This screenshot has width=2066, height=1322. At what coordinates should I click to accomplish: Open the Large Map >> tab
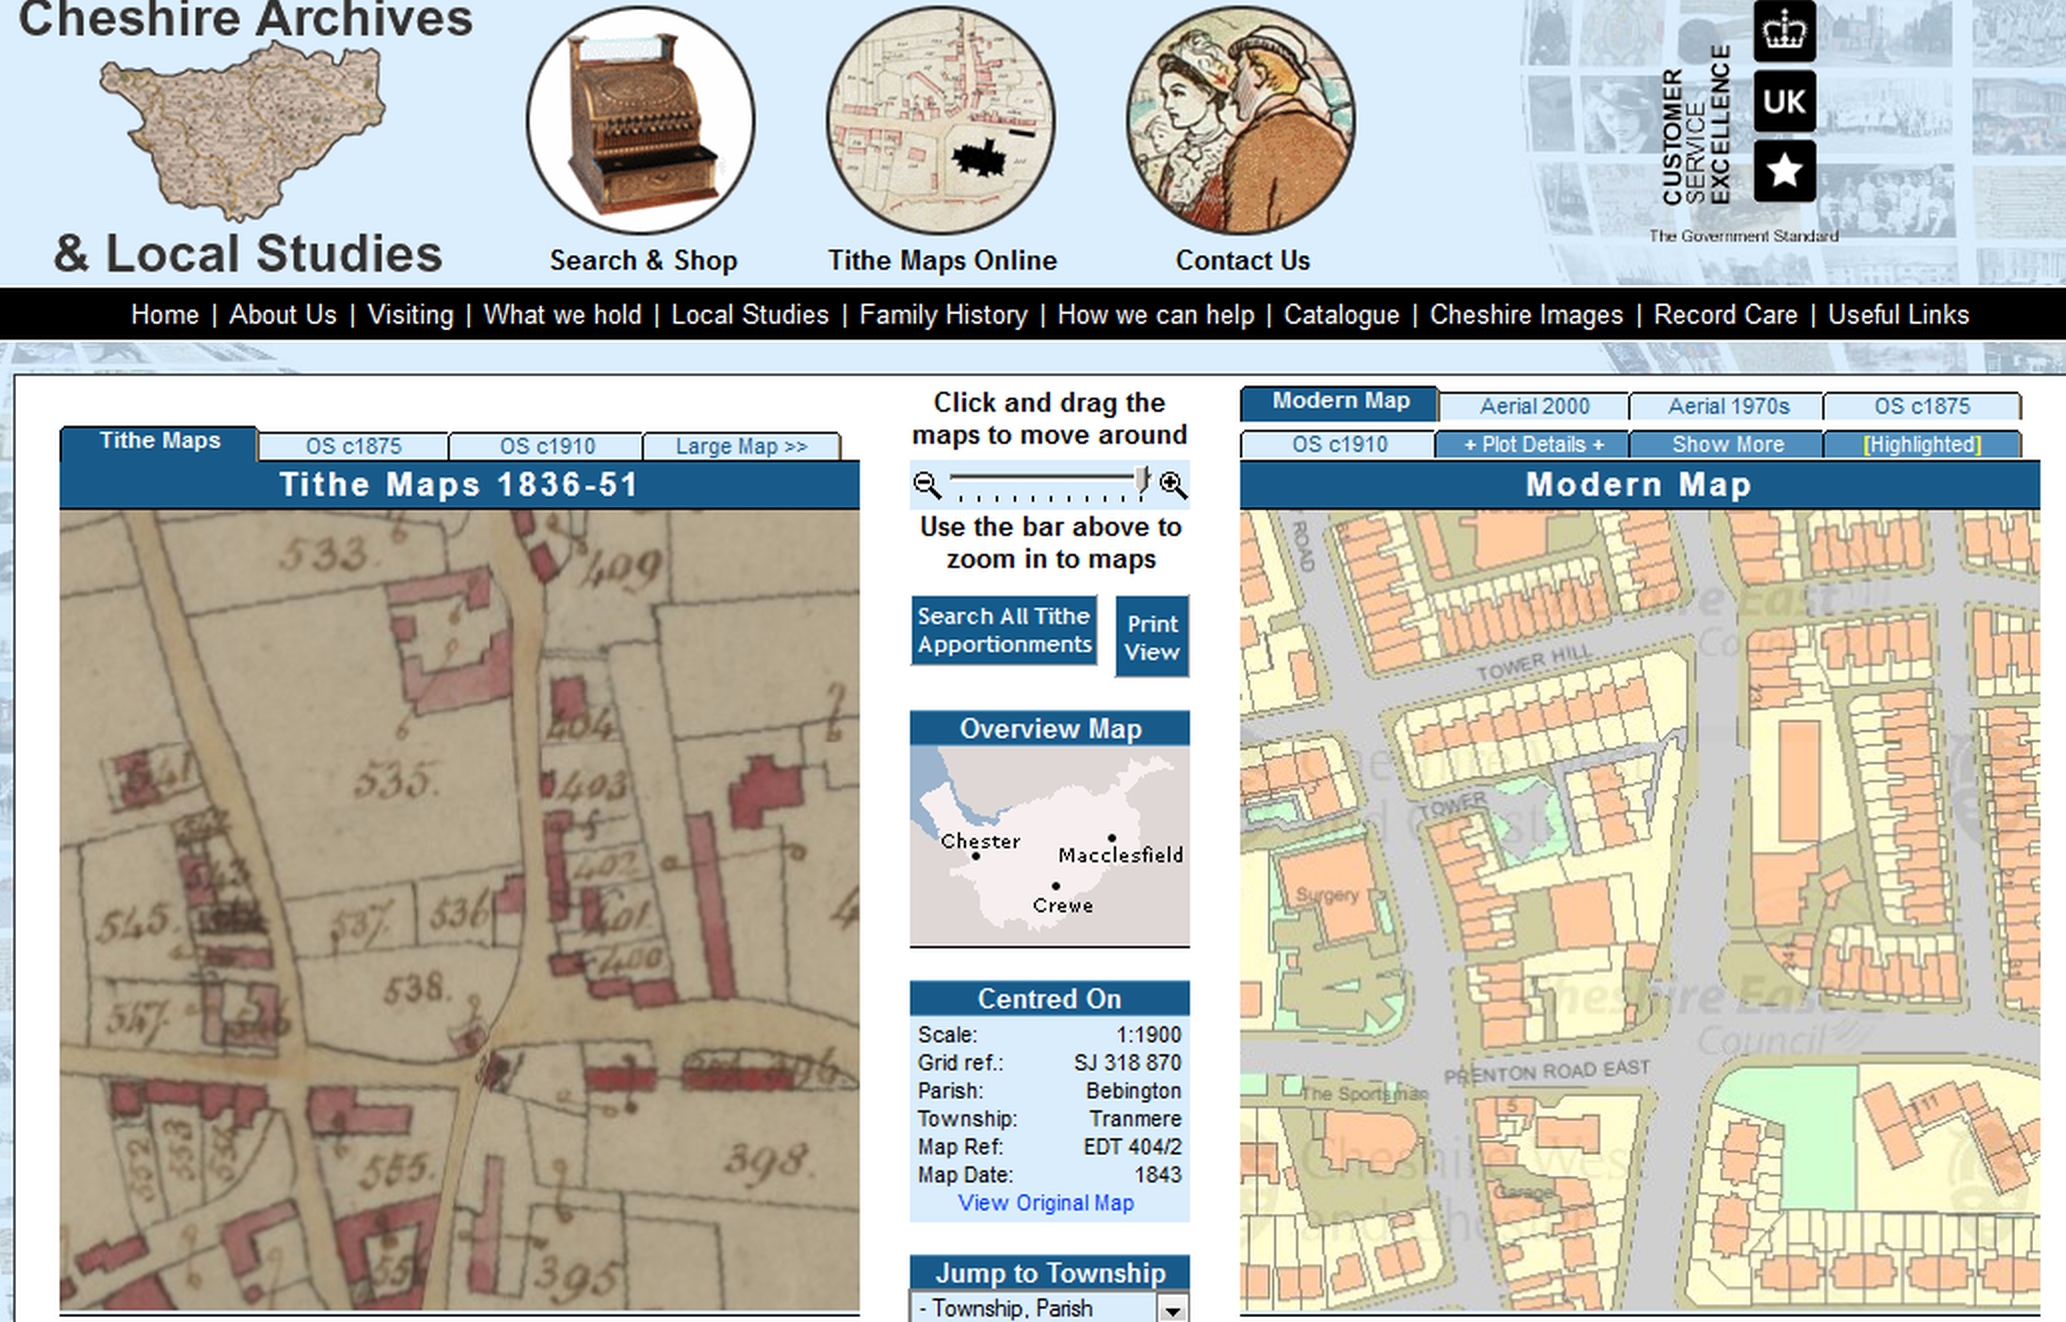click(x=741, y=446)
